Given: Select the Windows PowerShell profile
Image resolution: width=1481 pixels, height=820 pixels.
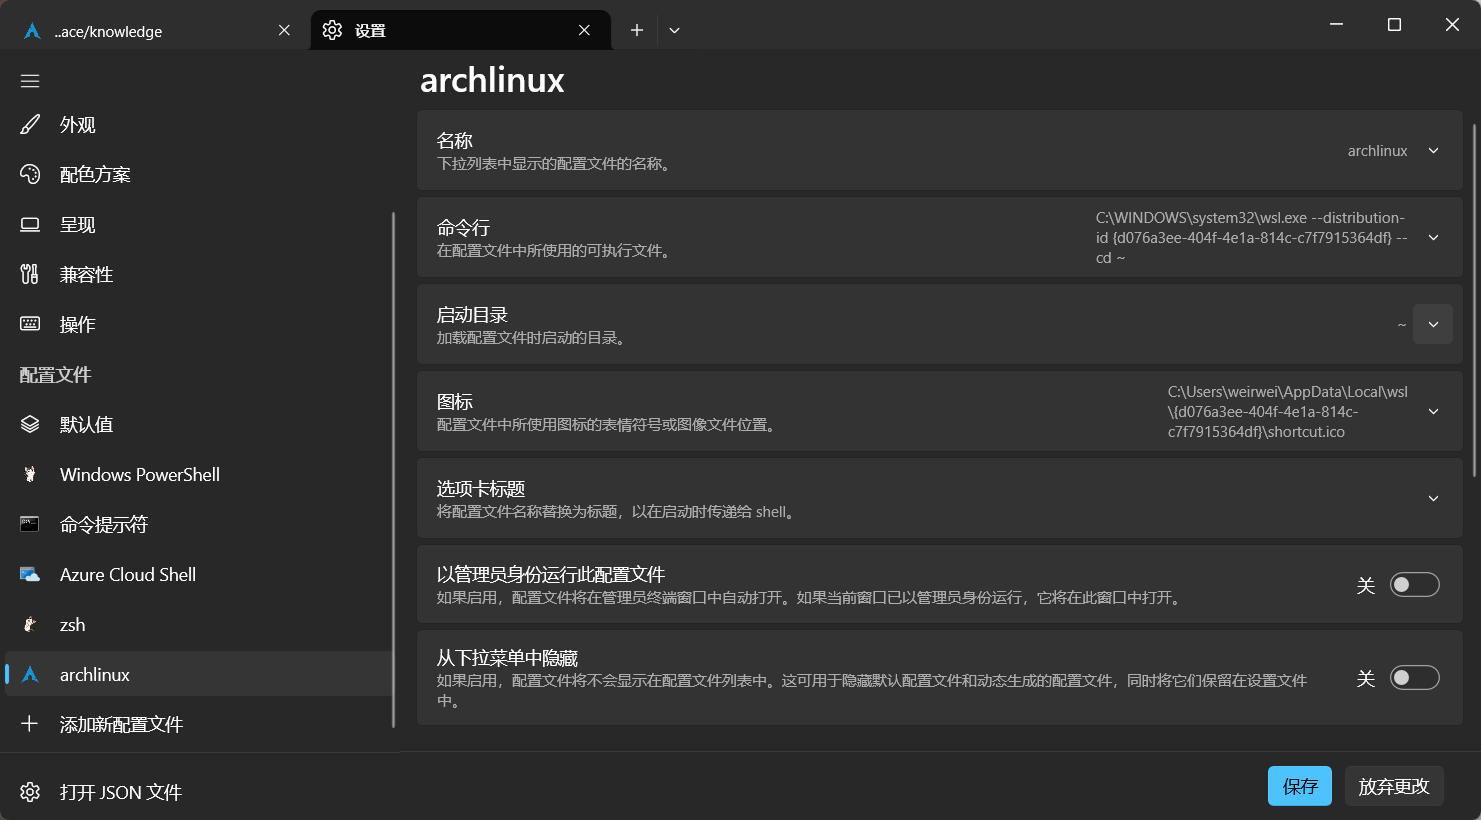Looking at the screenshot, I should click(139, 475).
